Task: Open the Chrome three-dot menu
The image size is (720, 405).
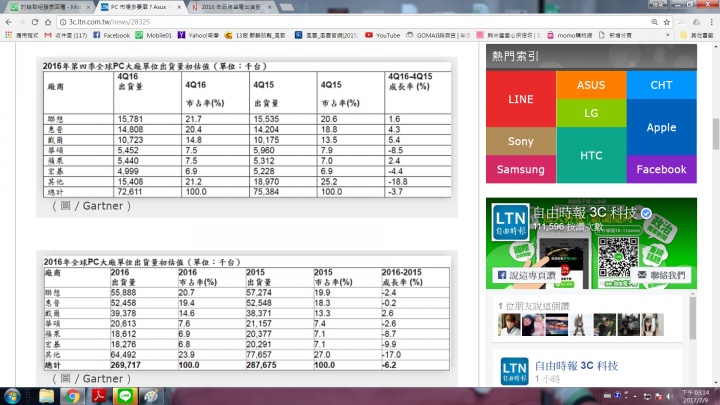Action: pos(712,22)
